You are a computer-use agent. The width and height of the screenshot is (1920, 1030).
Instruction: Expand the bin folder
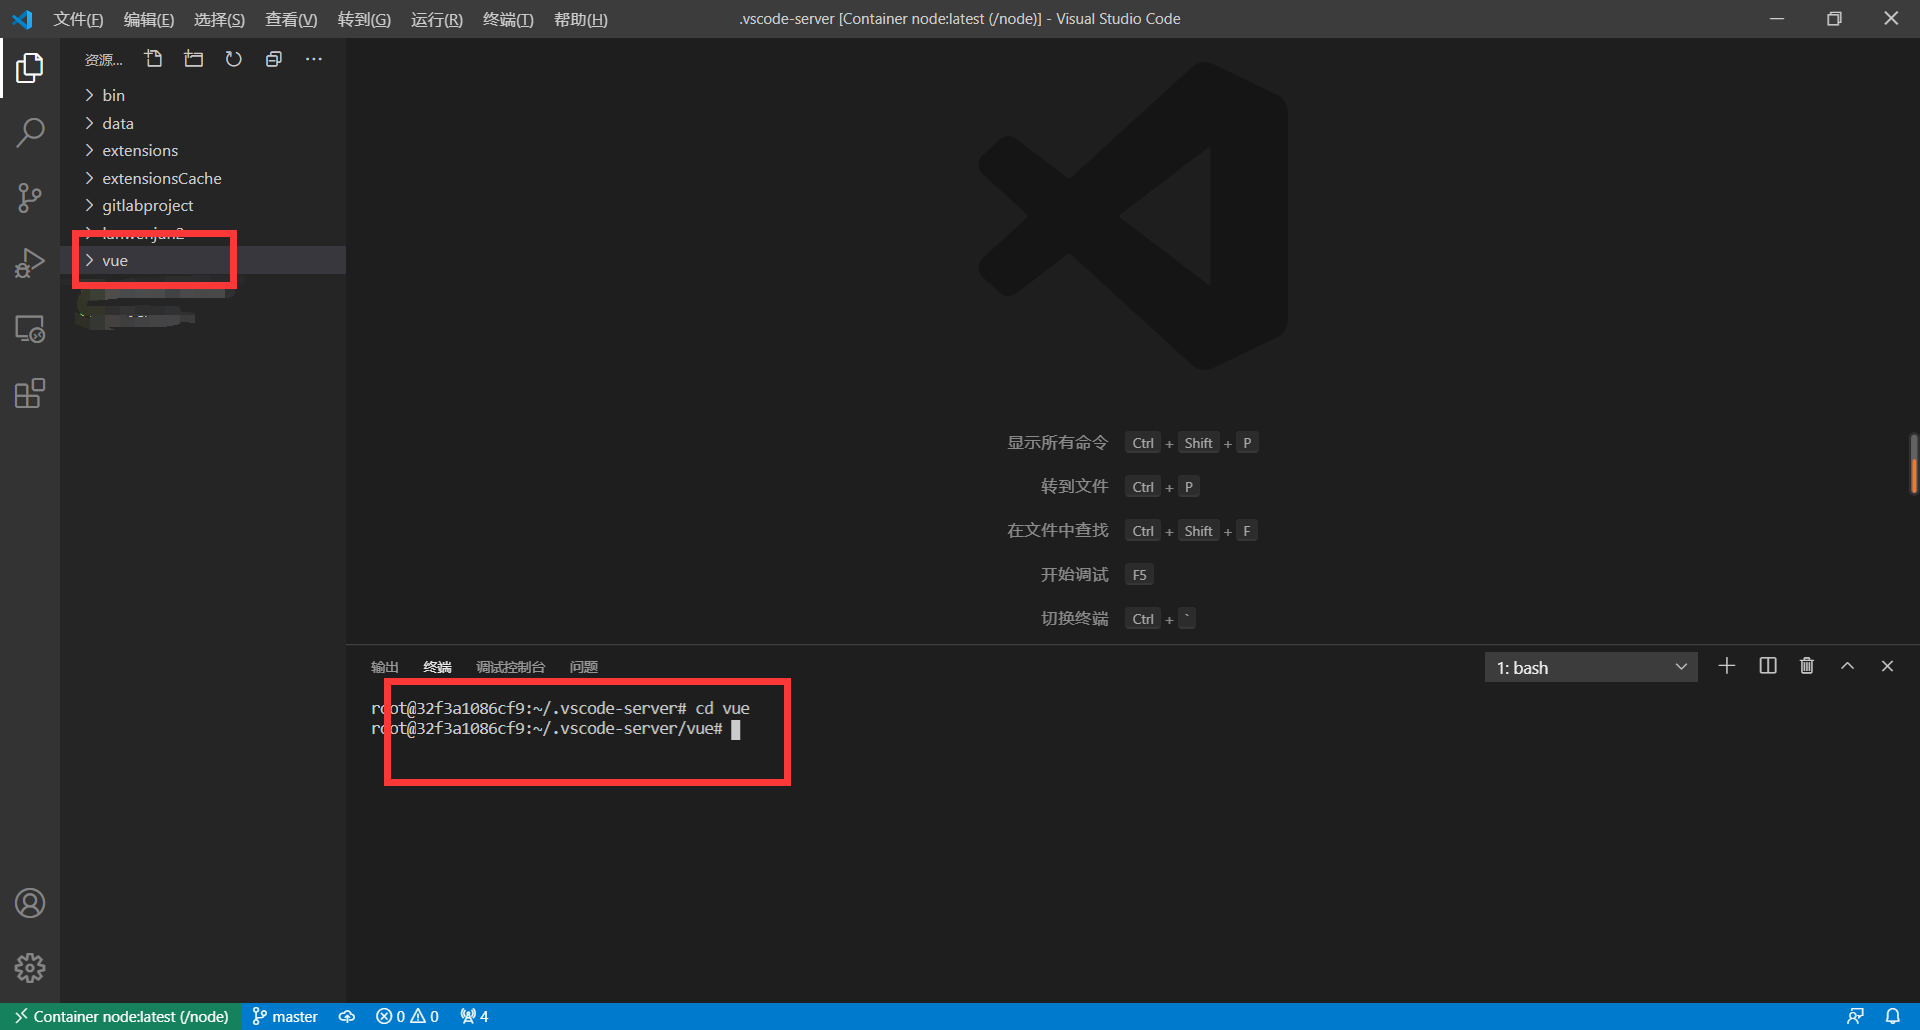203,95
